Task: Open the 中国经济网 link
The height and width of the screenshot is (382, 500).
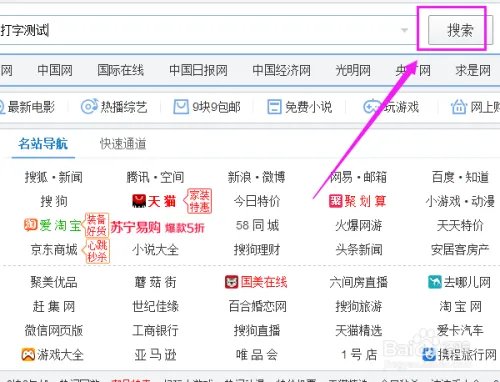Action: coord(281,70)
